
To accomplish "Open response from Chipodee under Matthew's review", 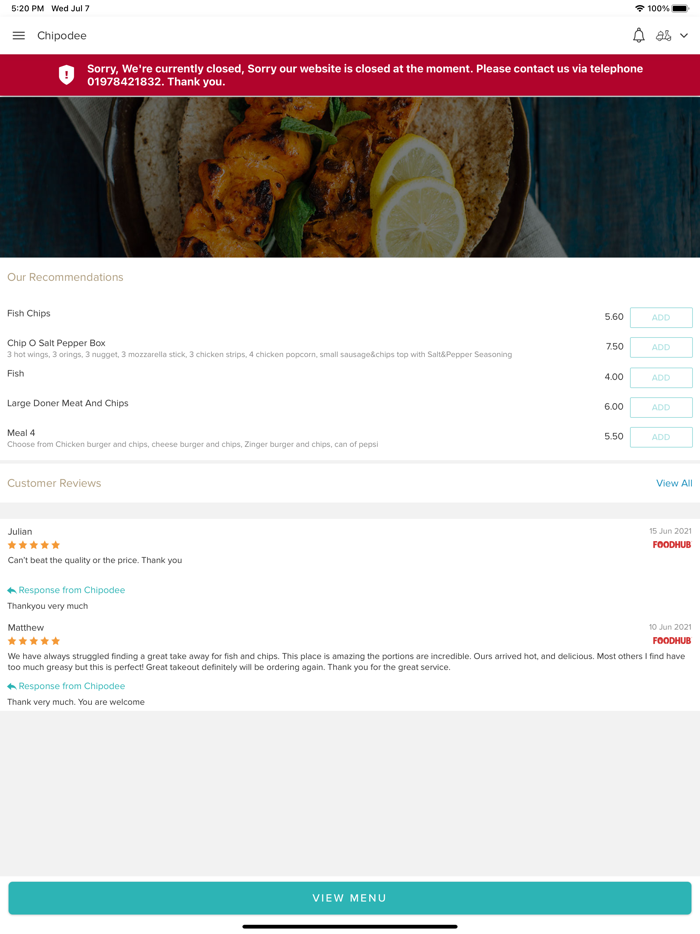I will (x=66, y=686).
